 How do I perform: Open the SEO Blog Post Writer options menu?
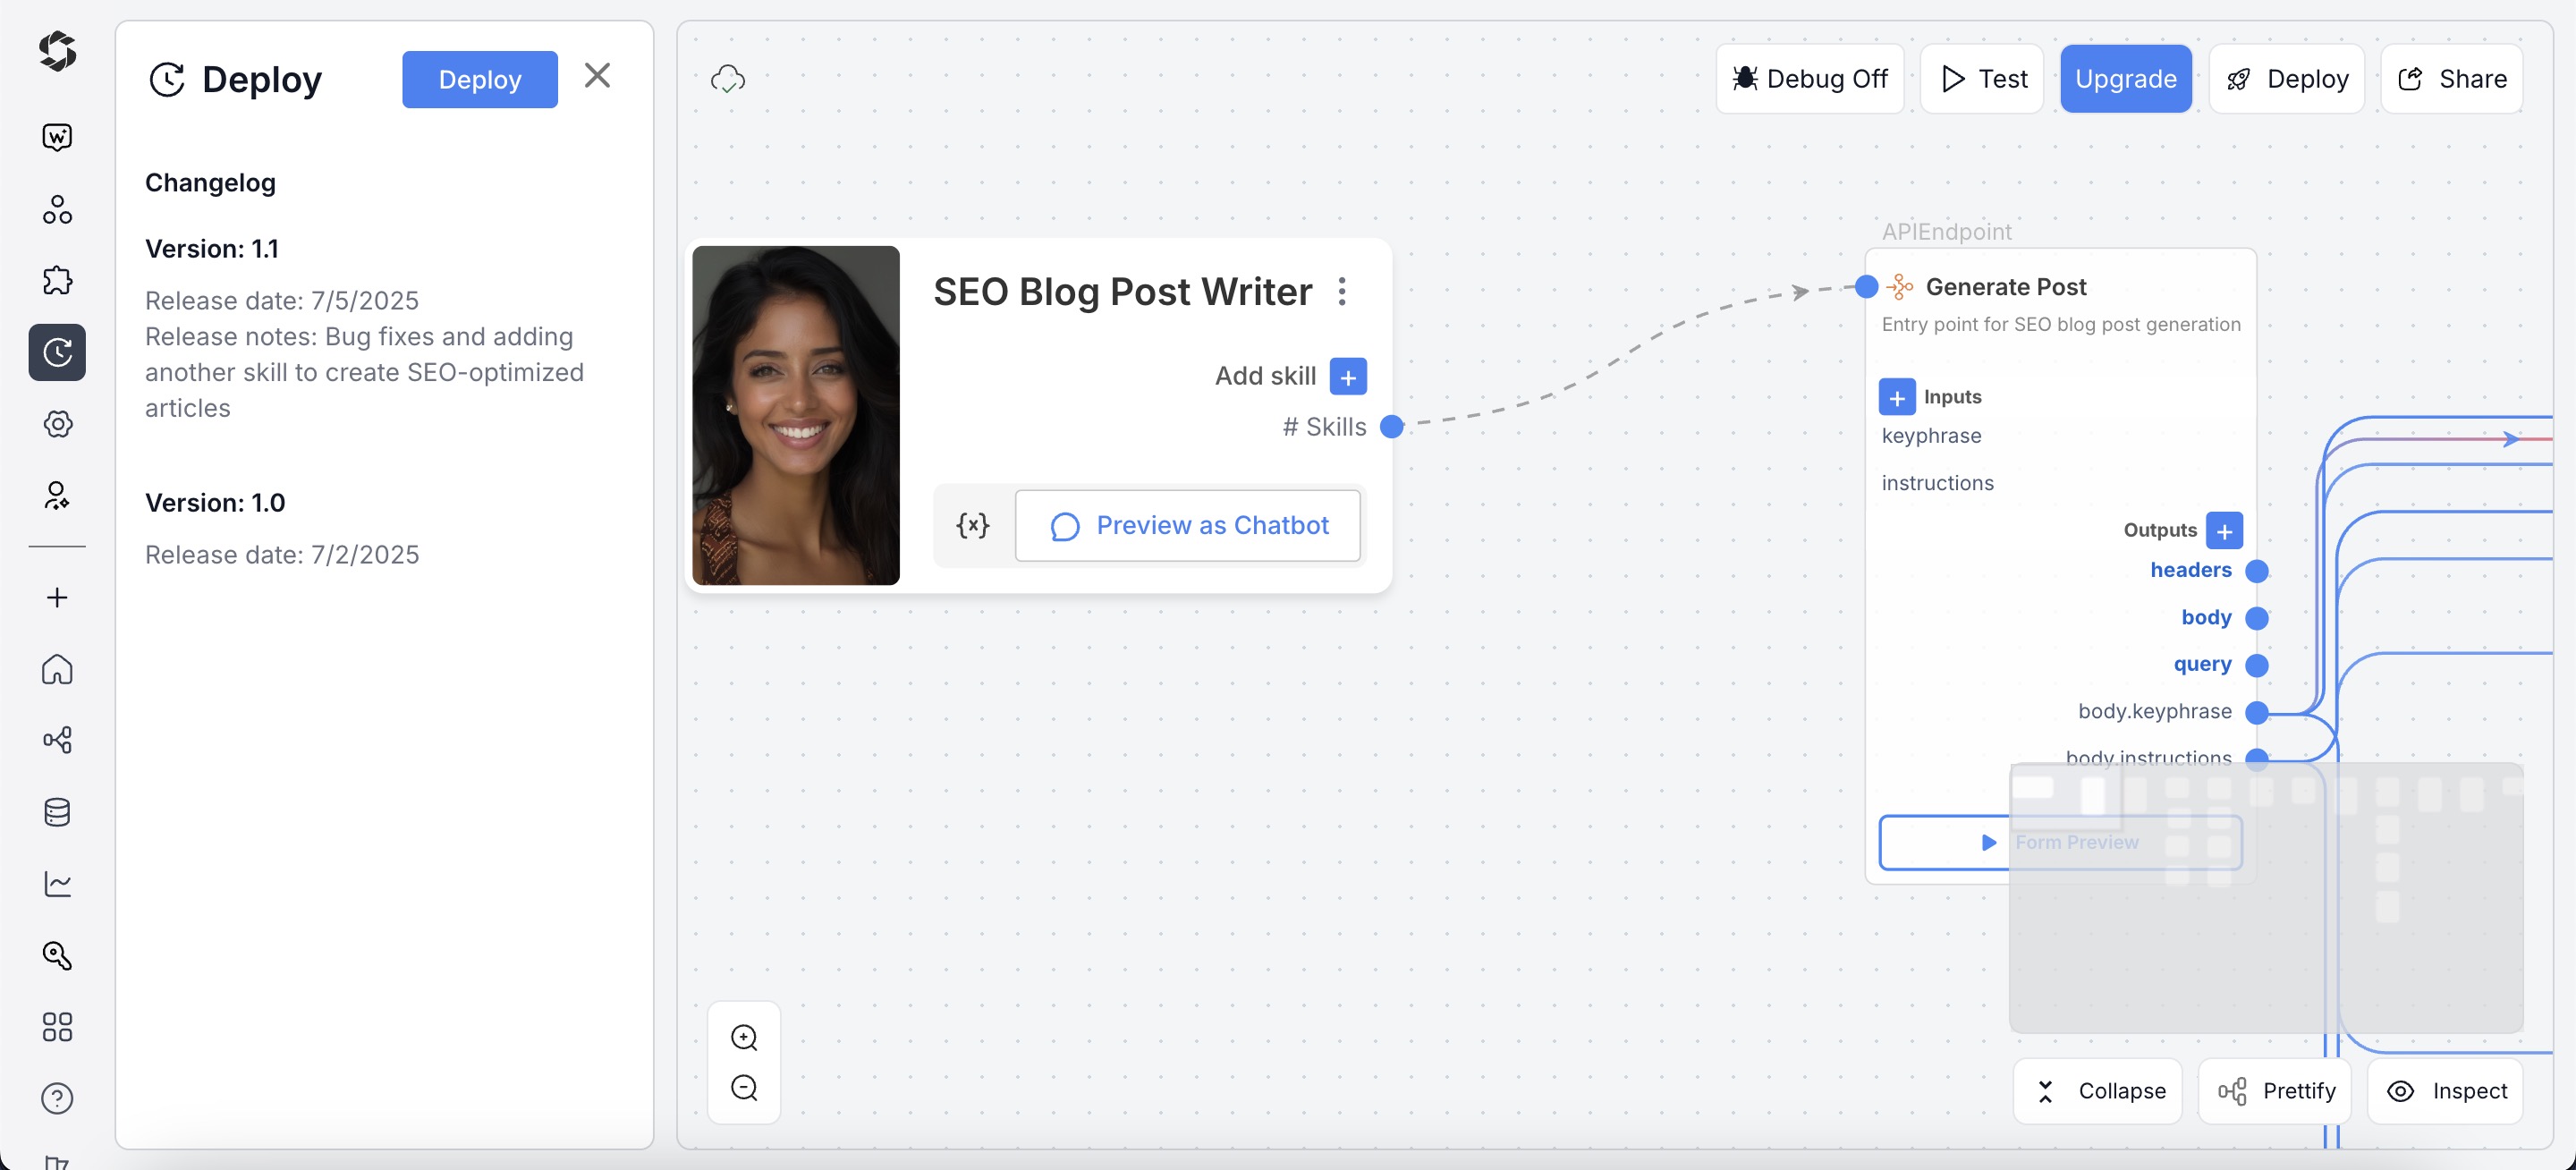point(1343,291)
